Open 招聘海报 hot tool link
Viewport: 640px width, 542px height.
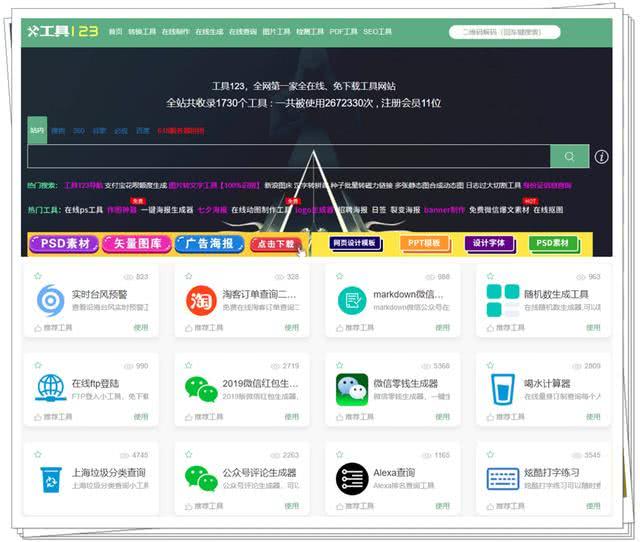353,210
